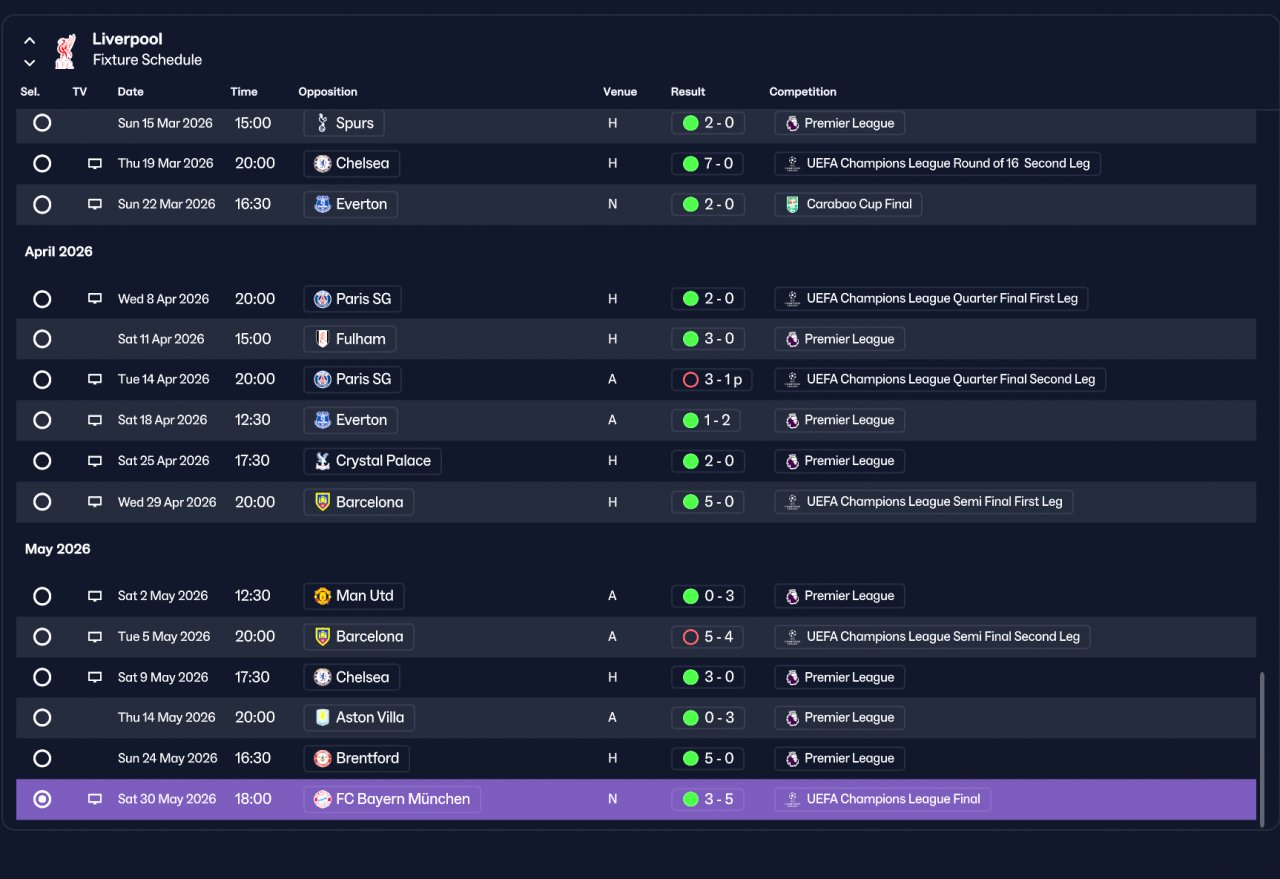This screenshot has height=879, width=1280.
Task: Sort by the Opposition column header
Action: point(328,92)
